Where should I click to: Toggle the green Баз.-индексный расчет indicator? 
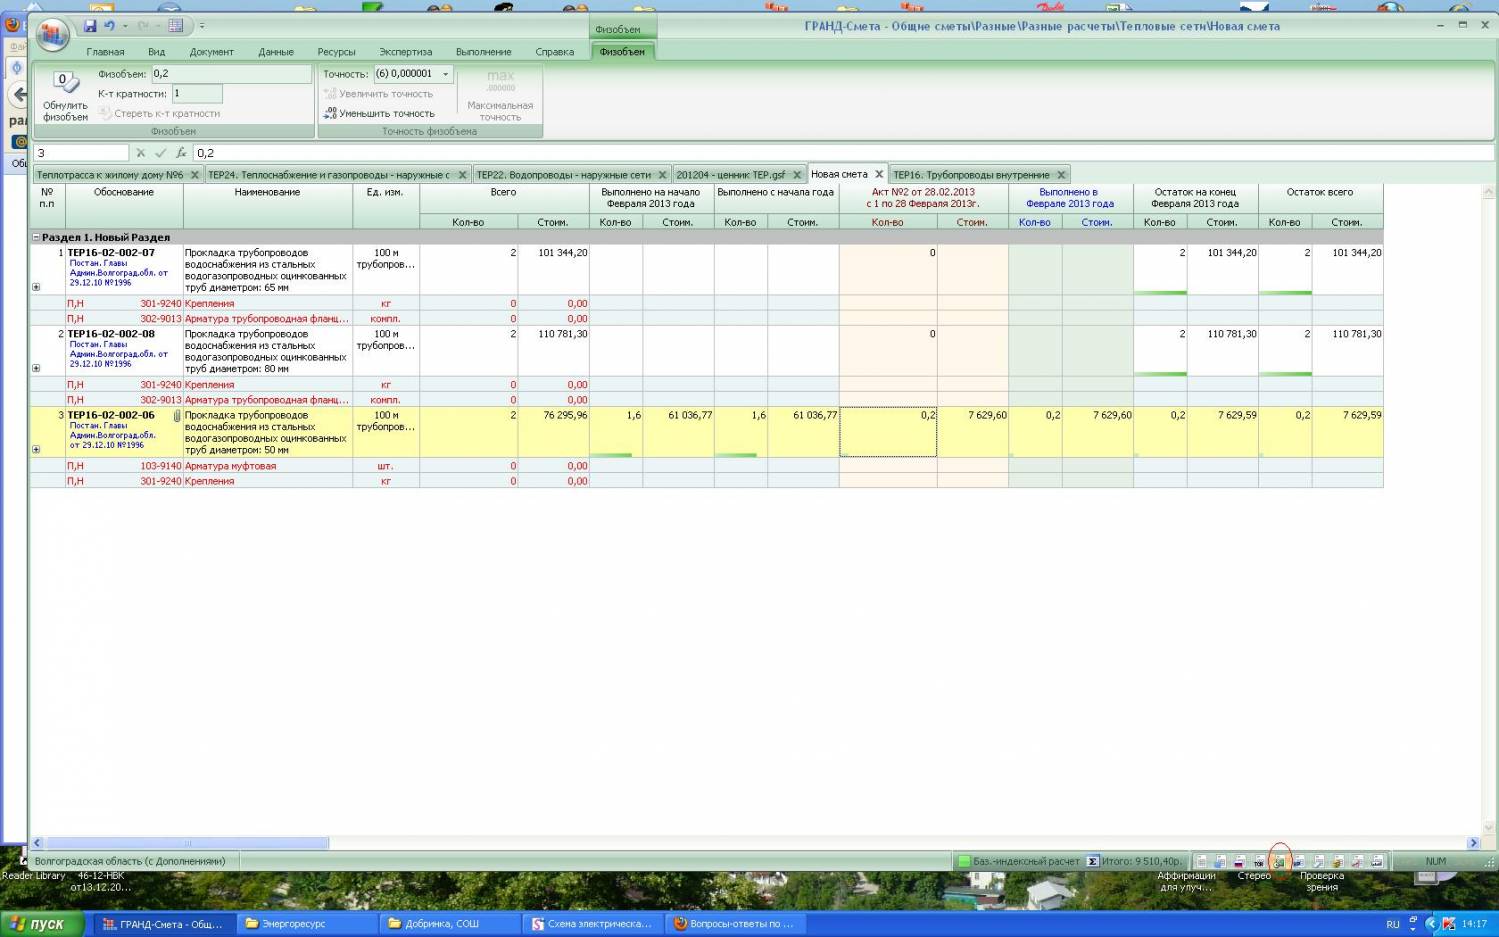click(964, 861)
